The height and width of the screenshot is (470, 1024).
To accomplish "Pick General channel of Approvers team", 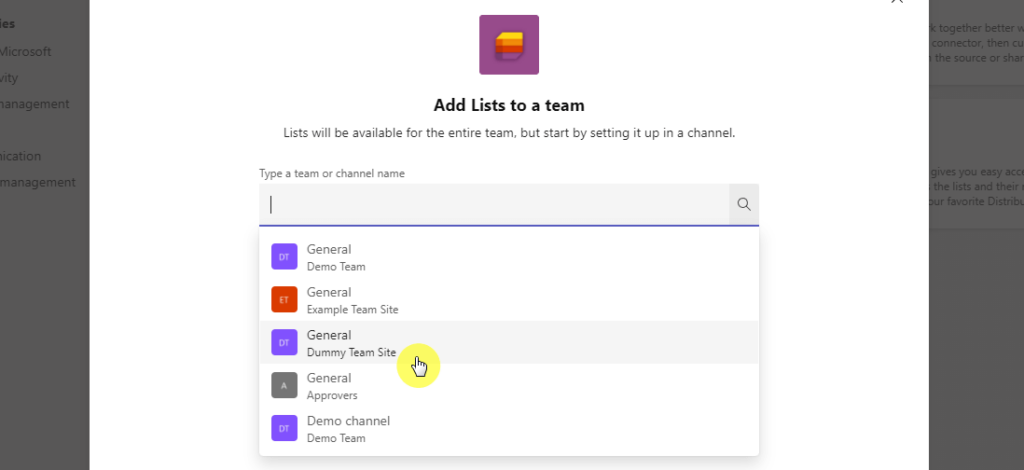I will click(509, 386).
